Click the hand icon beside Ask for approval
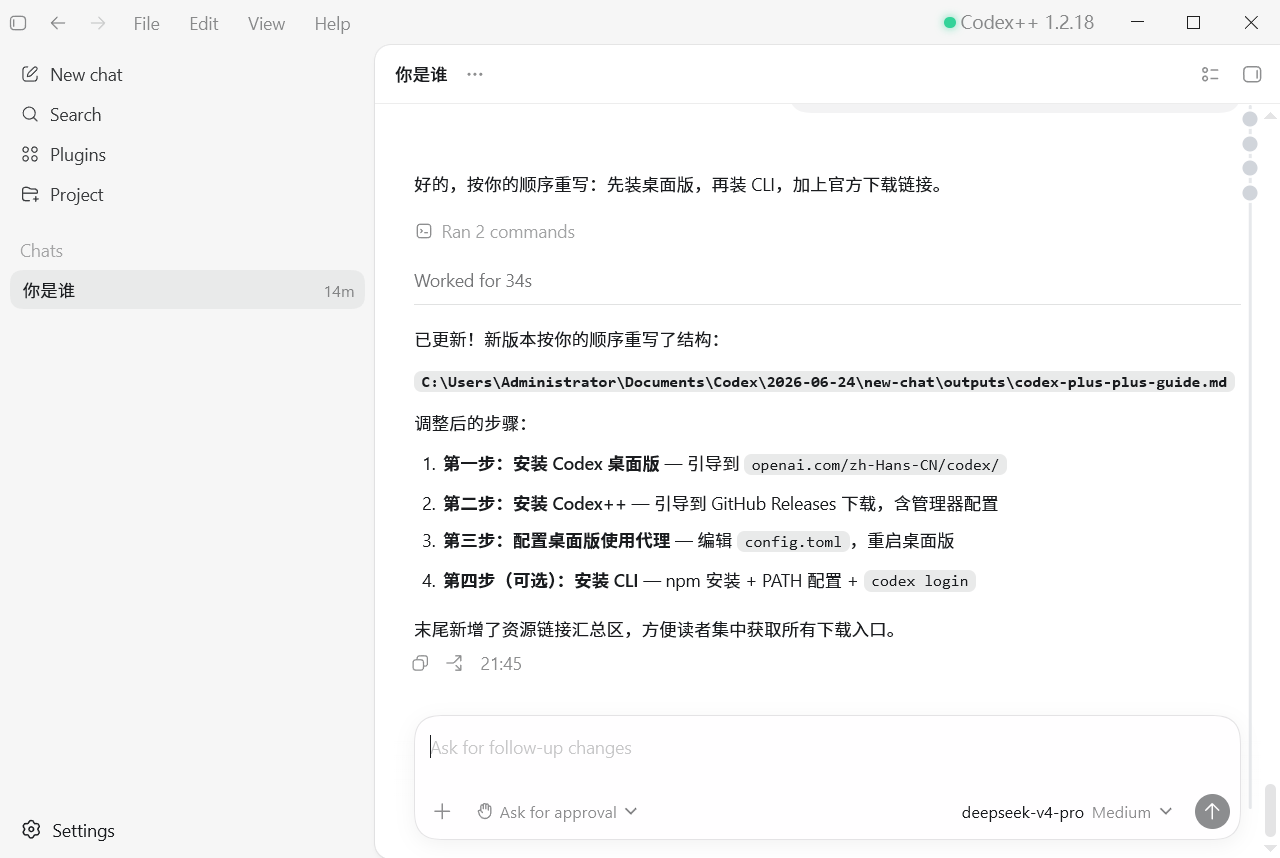1280x858 pixels. [485, 811]
